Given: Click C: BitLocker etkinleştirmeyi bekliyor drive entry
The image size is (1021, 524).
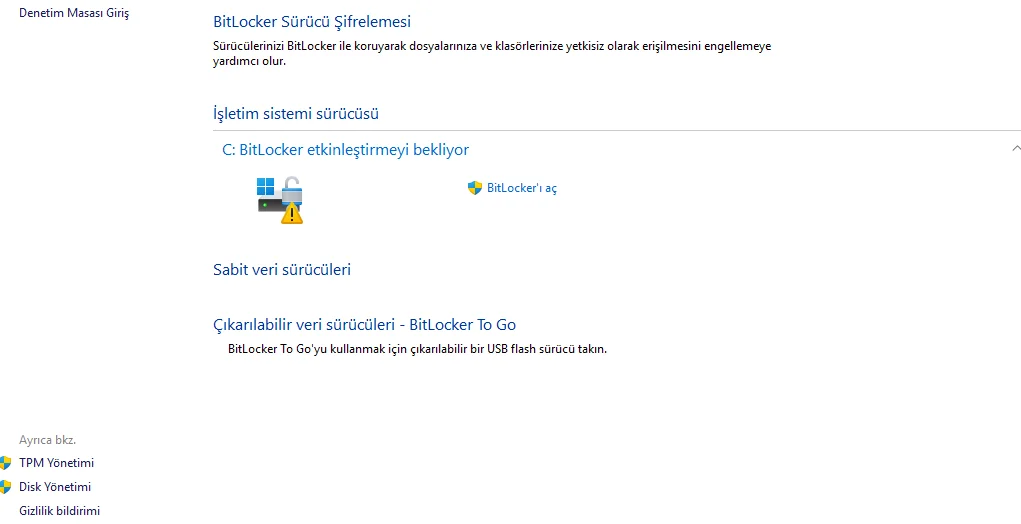Looking at the screenshot, I should [345, 150].
